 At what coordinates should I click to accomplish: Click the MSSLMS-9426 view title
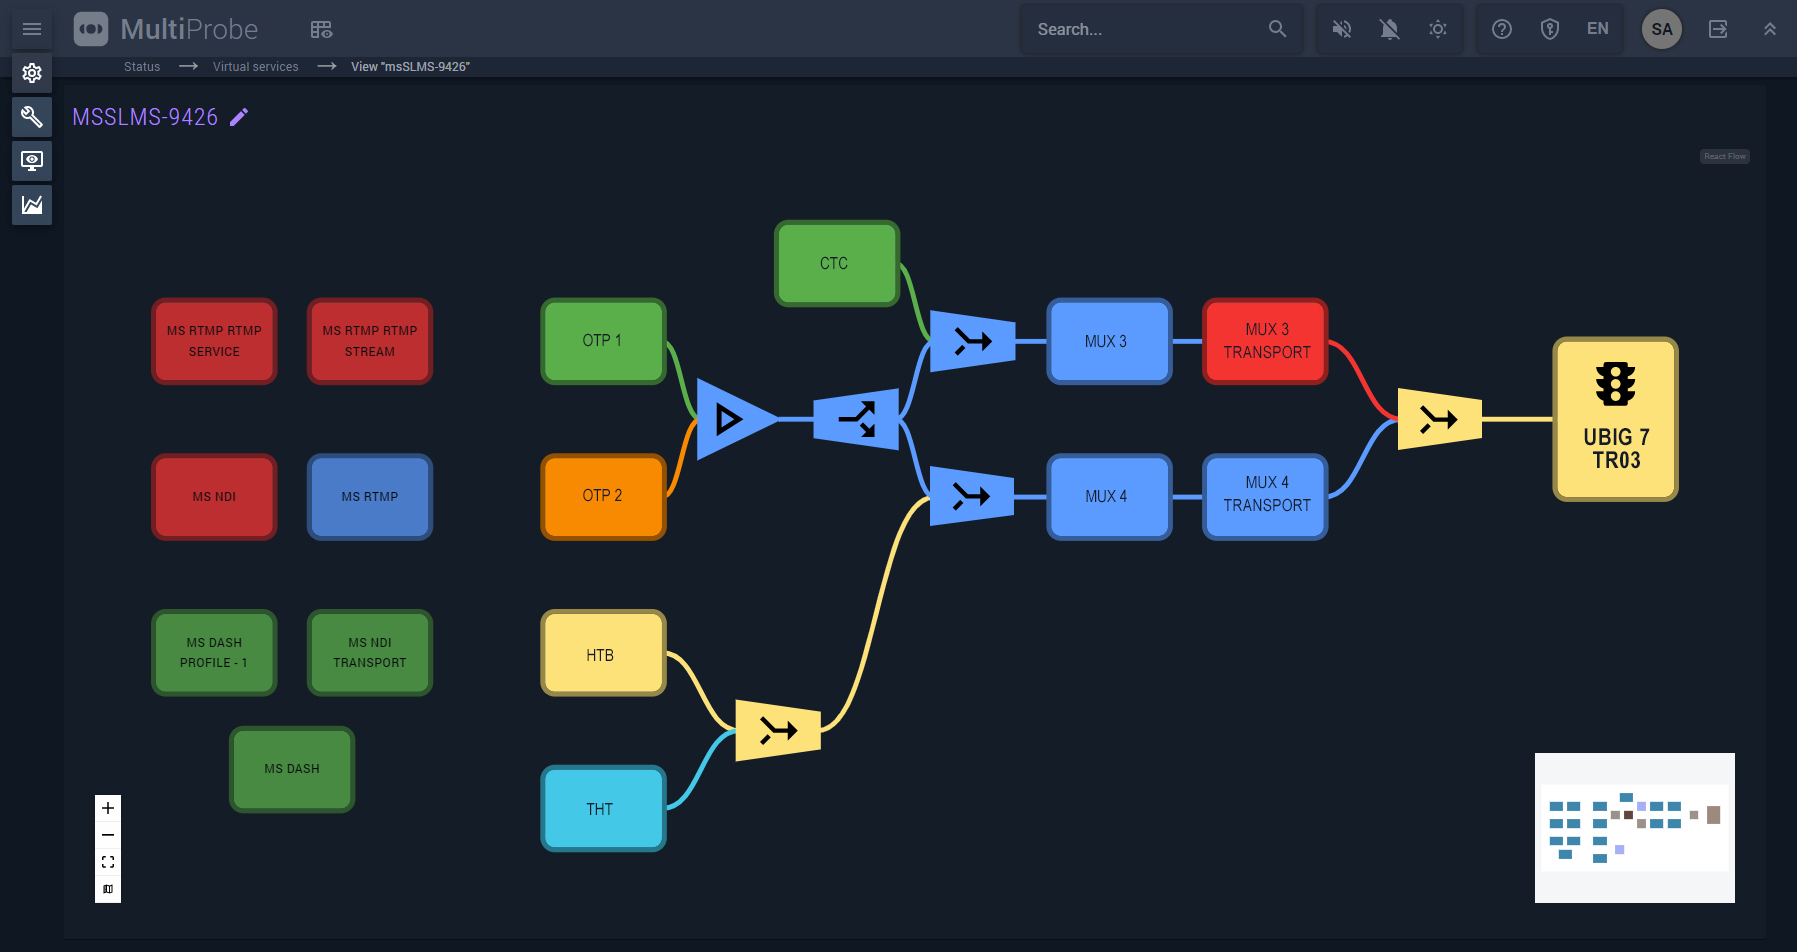(x=145, y=117)
